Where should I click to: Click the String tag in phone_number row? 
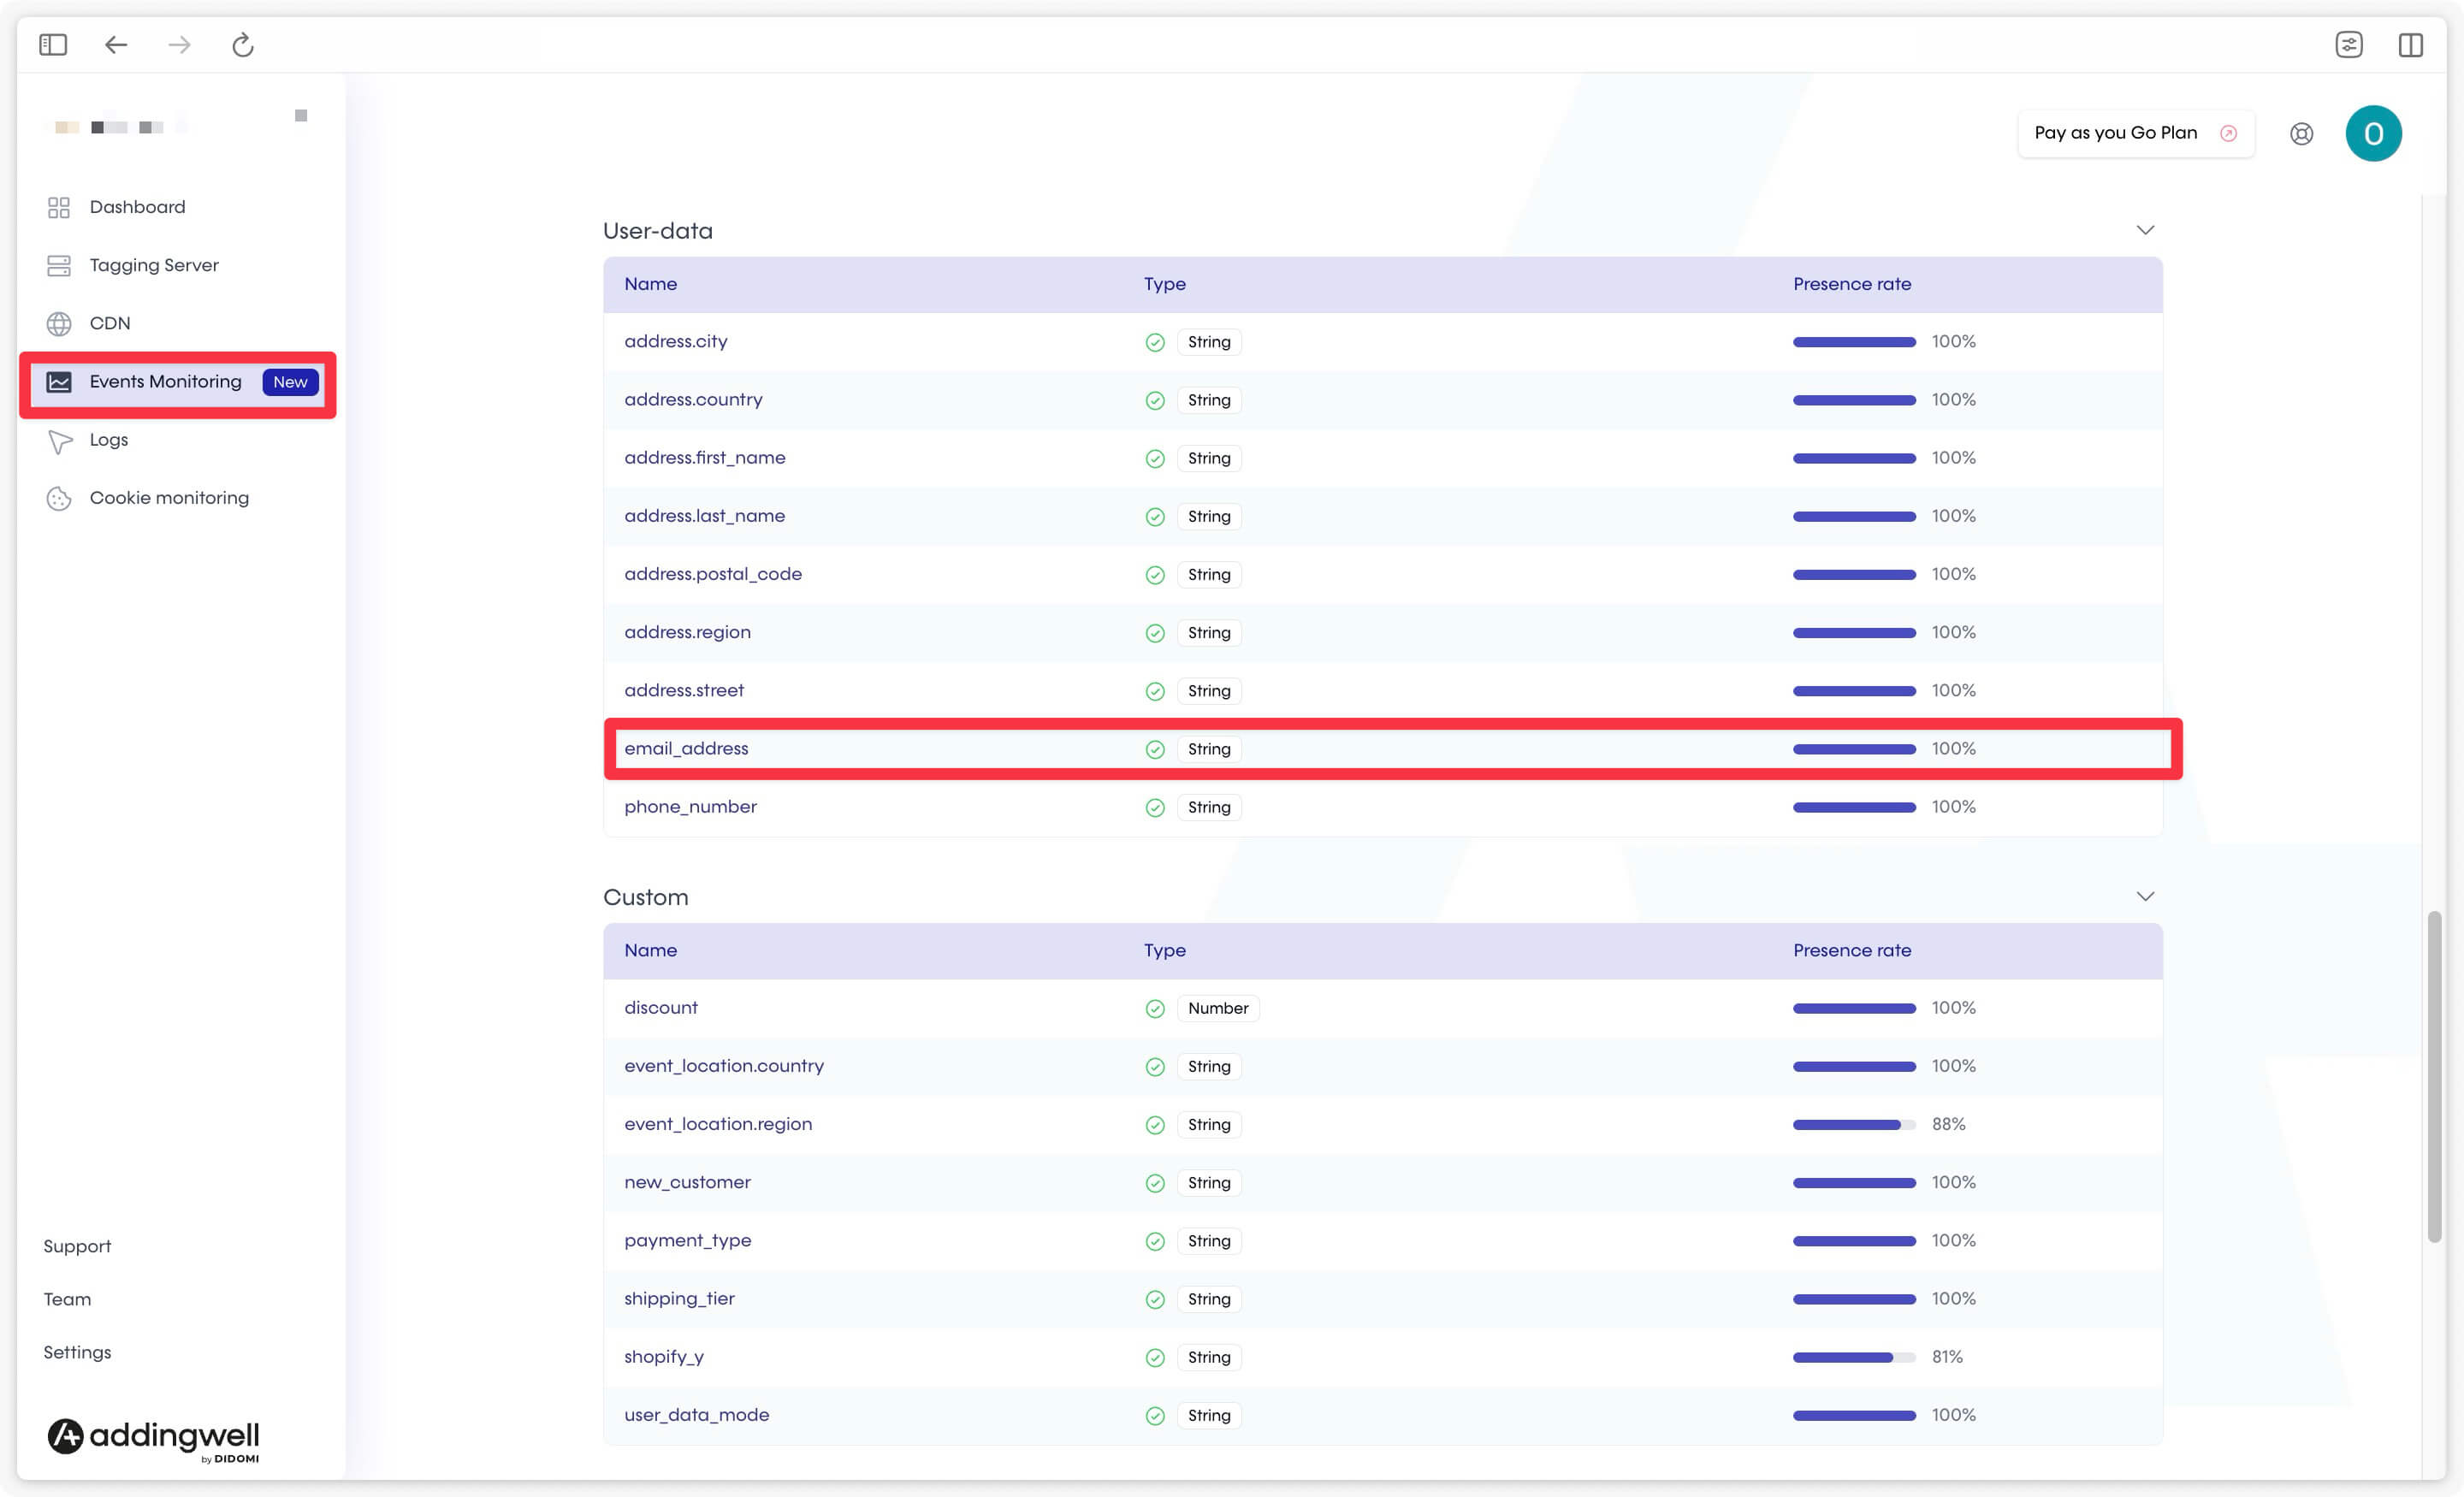pyautogui.click(x=1208, y=807)
